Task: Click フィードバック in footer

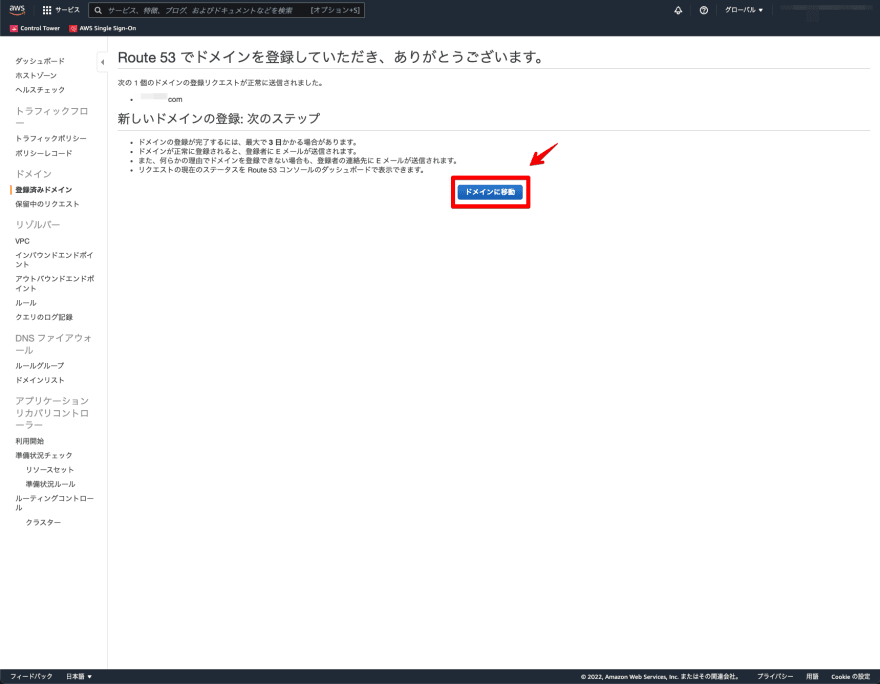Action: click(x=31, y=676)
